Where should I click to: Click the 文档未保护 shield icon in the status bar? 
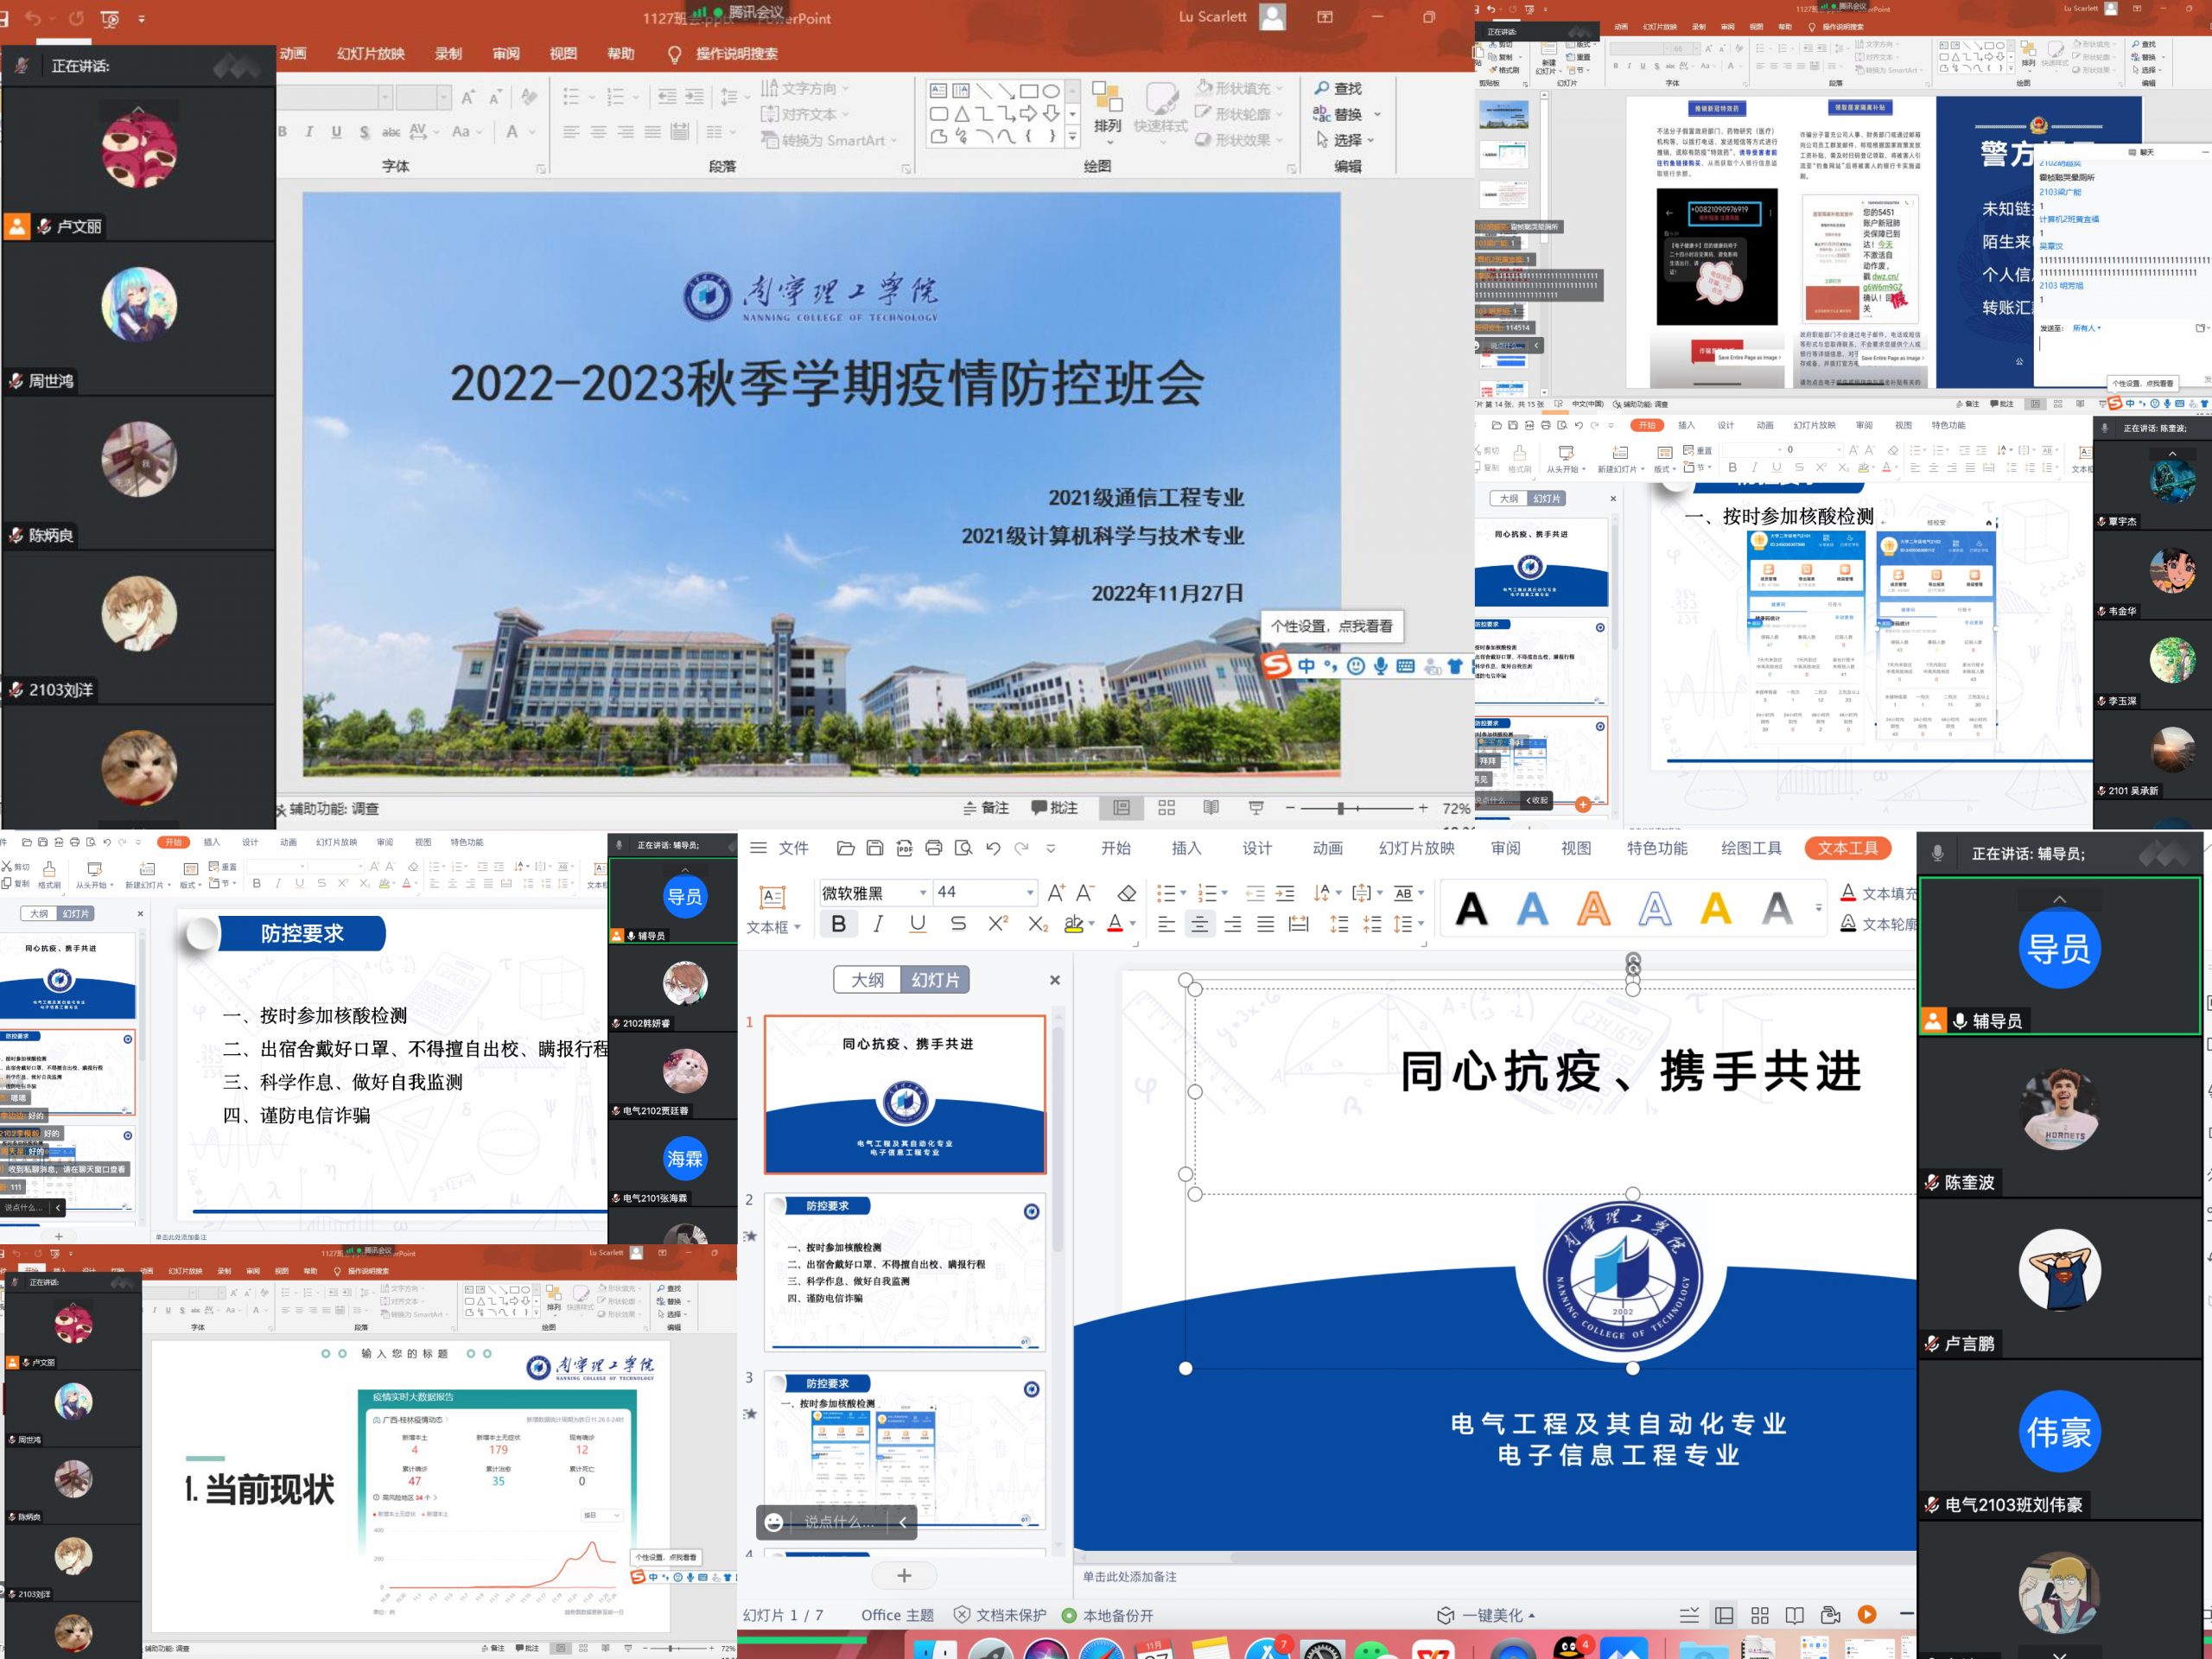(962, 1615)
